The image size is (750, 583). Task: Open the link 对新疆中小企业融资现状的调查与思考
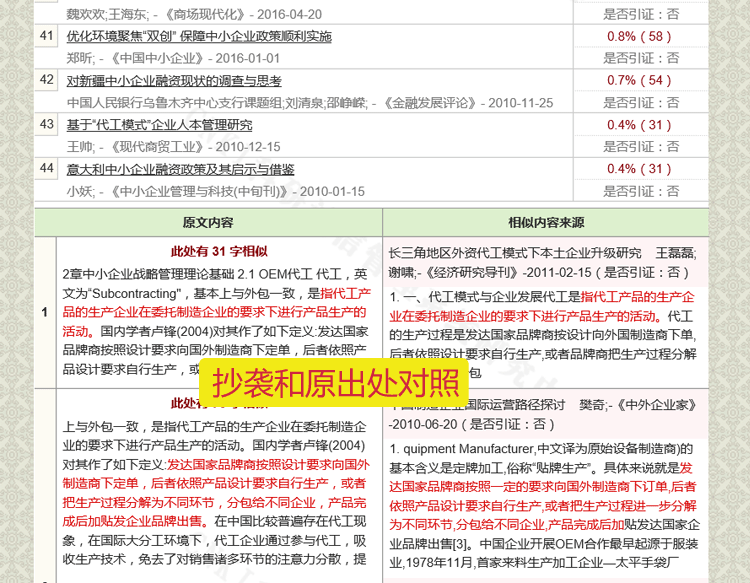tap(174, 81)
